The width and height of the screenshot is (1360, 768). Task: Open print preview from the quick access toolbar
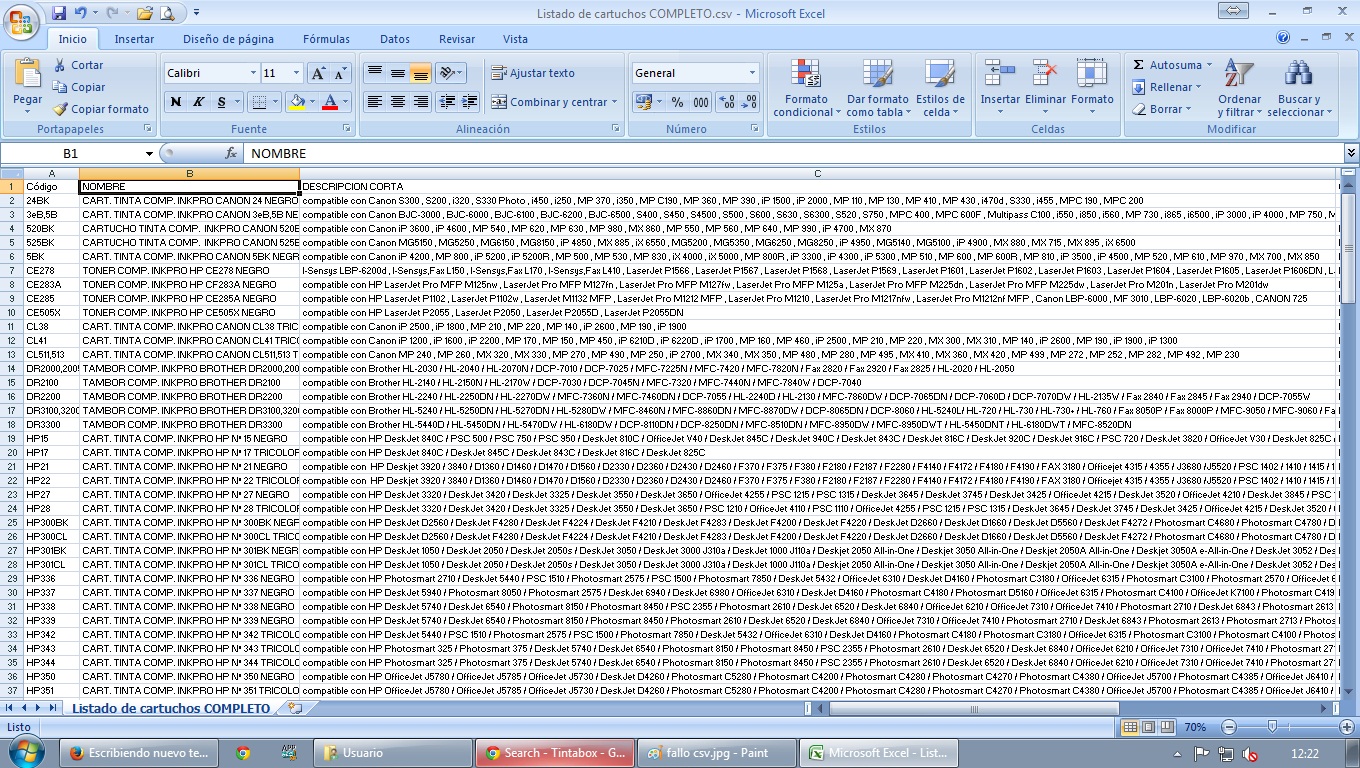(x=167, y=13)
